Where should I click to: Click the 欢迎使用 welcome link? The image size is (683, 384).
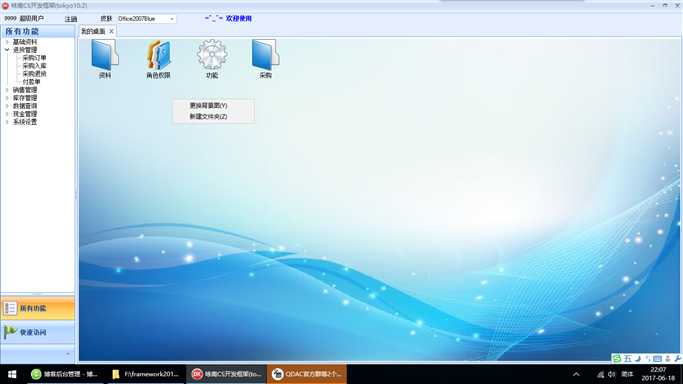pyautogui.click(x=239, y=18)
